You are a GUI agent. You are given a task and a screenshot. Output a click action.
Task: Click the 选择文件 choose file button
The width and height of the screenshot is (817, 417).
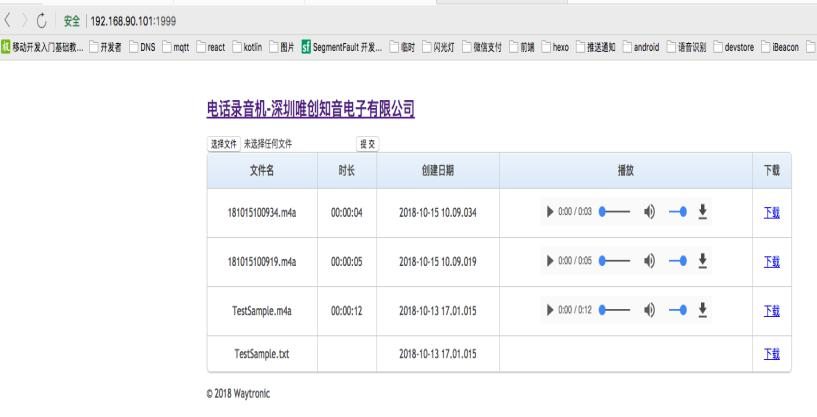(x=223, y=144)
